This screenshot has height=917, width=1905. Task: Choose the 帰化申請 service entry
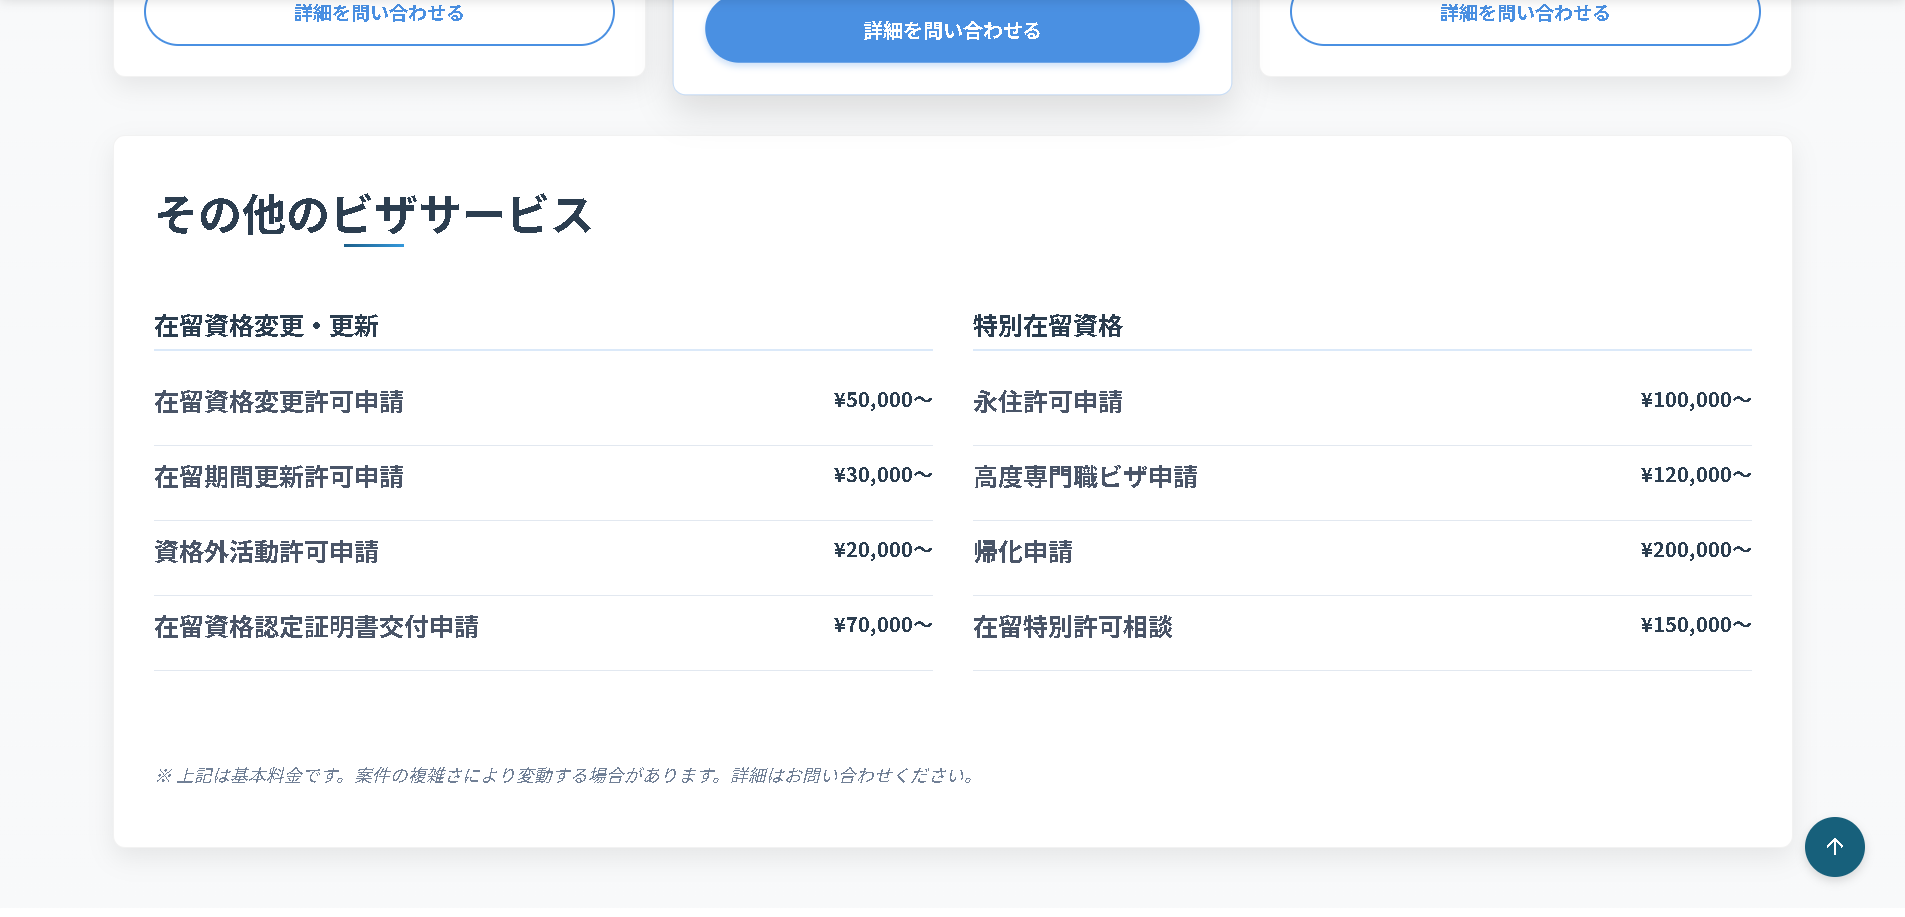point(1022,552)
